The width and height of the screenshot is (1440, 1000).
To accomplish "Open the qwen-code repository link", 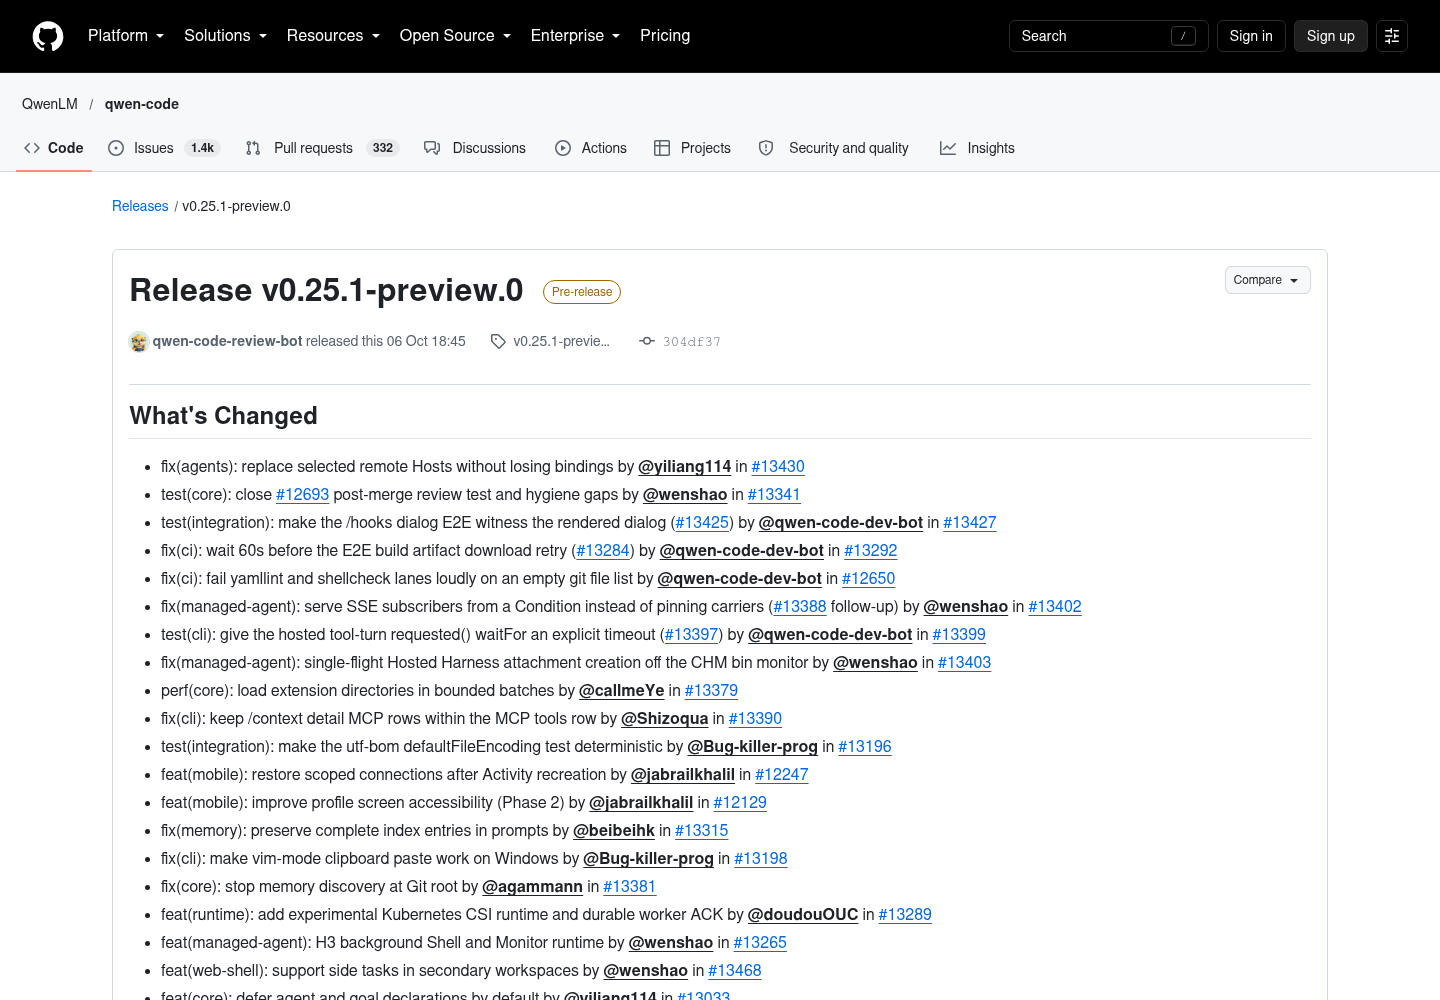I will 142,104.
